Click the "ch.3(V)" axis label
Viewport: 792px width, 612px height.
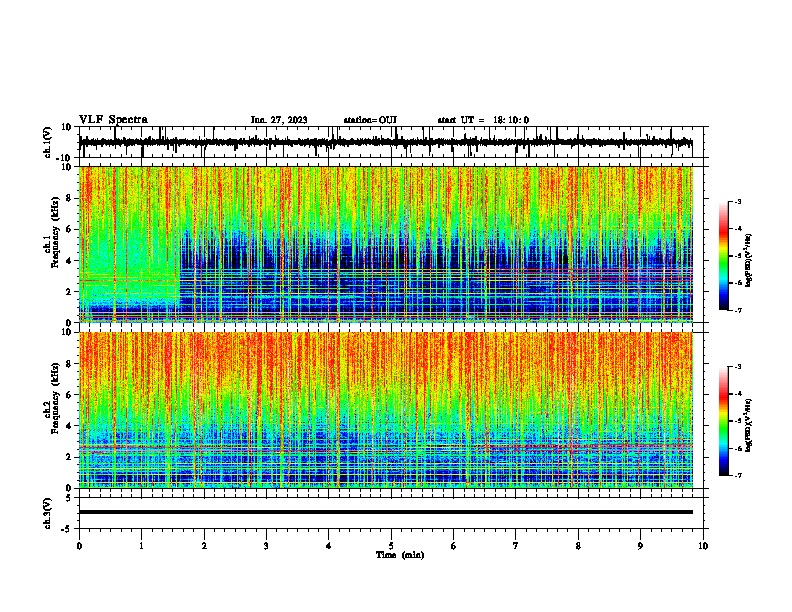coord(48,513)
